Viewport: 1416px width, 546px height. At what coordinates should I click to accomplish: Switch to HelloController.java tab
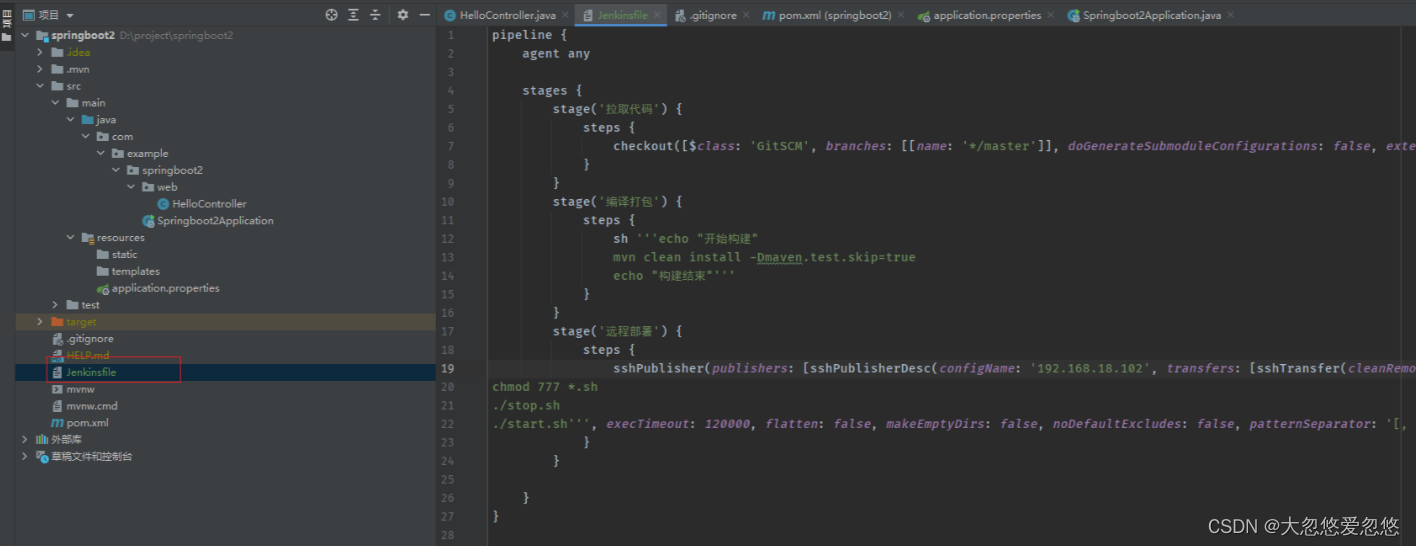(507, 15)
